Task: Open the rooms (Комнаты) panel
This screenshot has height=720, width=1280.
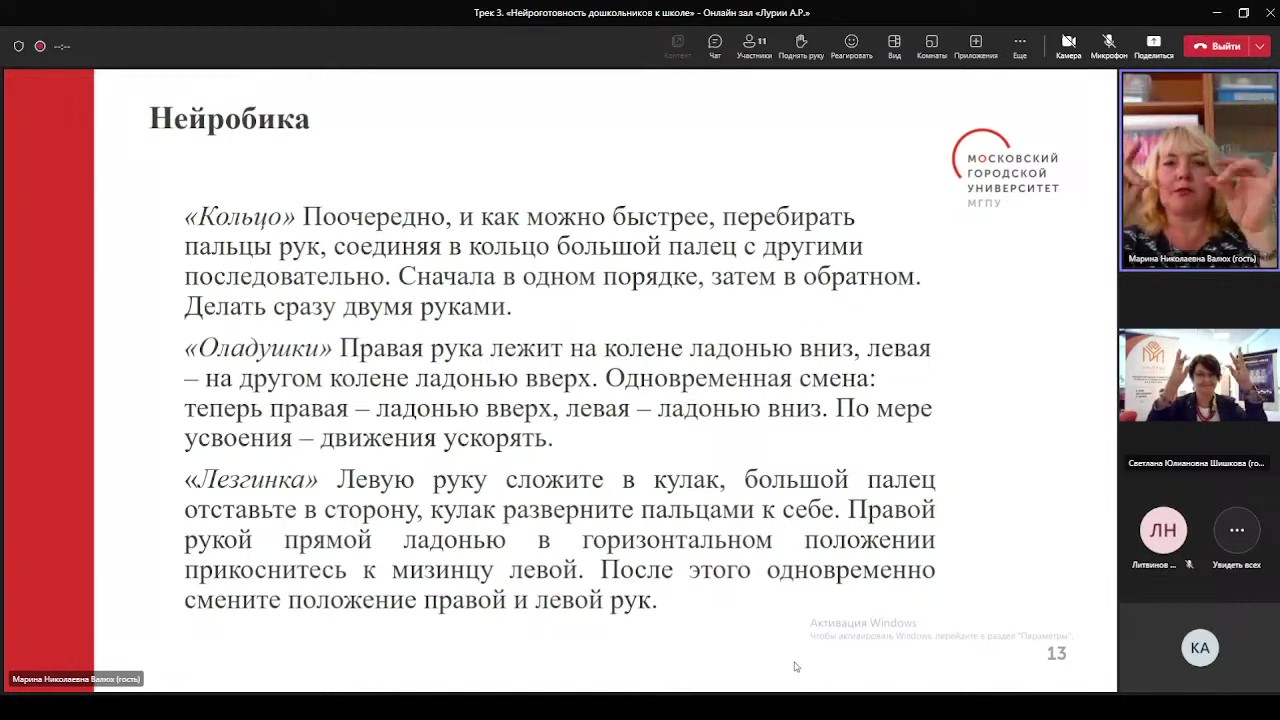Action: pos(931,45)
